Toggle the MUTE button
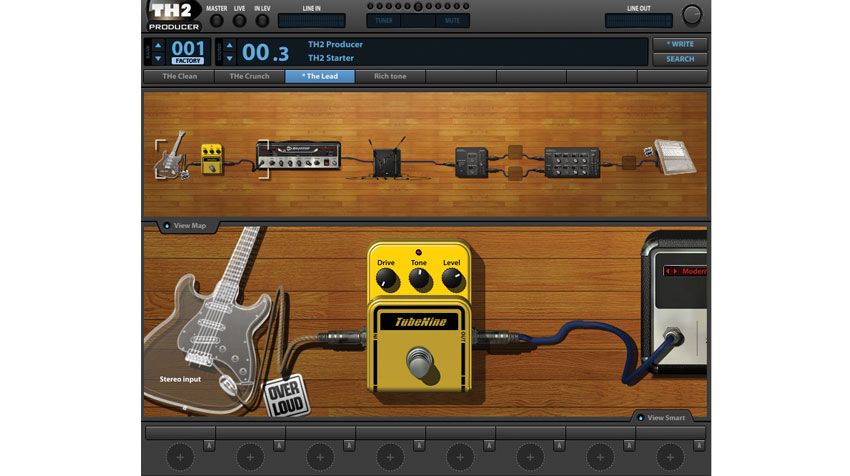The width and height of the screenshot is (850, 476). [452, 21]
